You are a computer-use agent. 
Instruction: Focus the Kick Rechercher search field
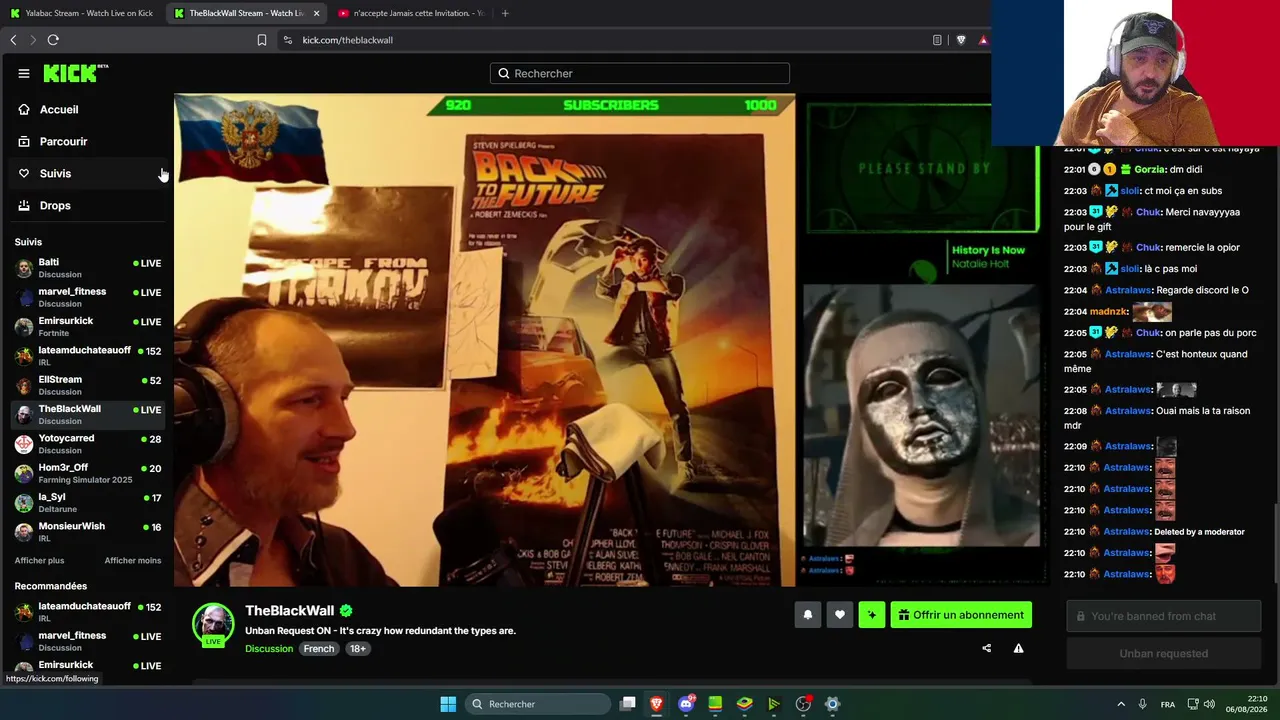(640, 73)
